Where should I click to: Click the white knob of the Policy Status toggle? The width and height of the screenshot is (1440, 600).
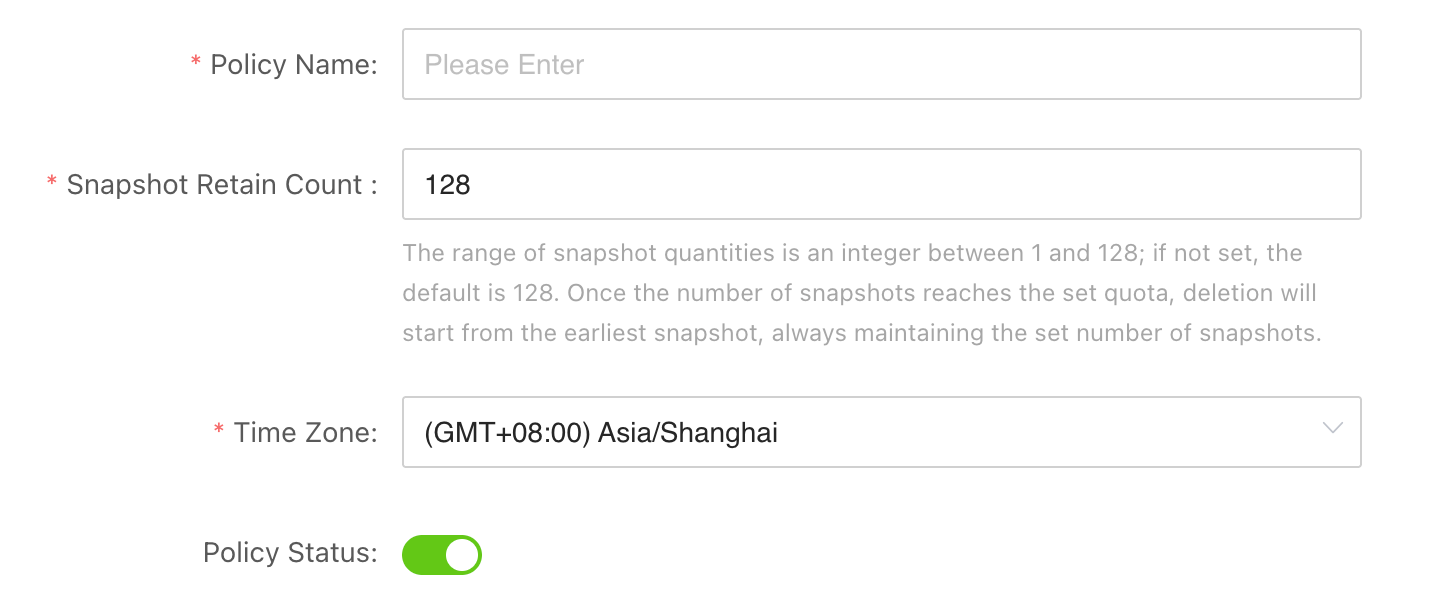point(461,555)
